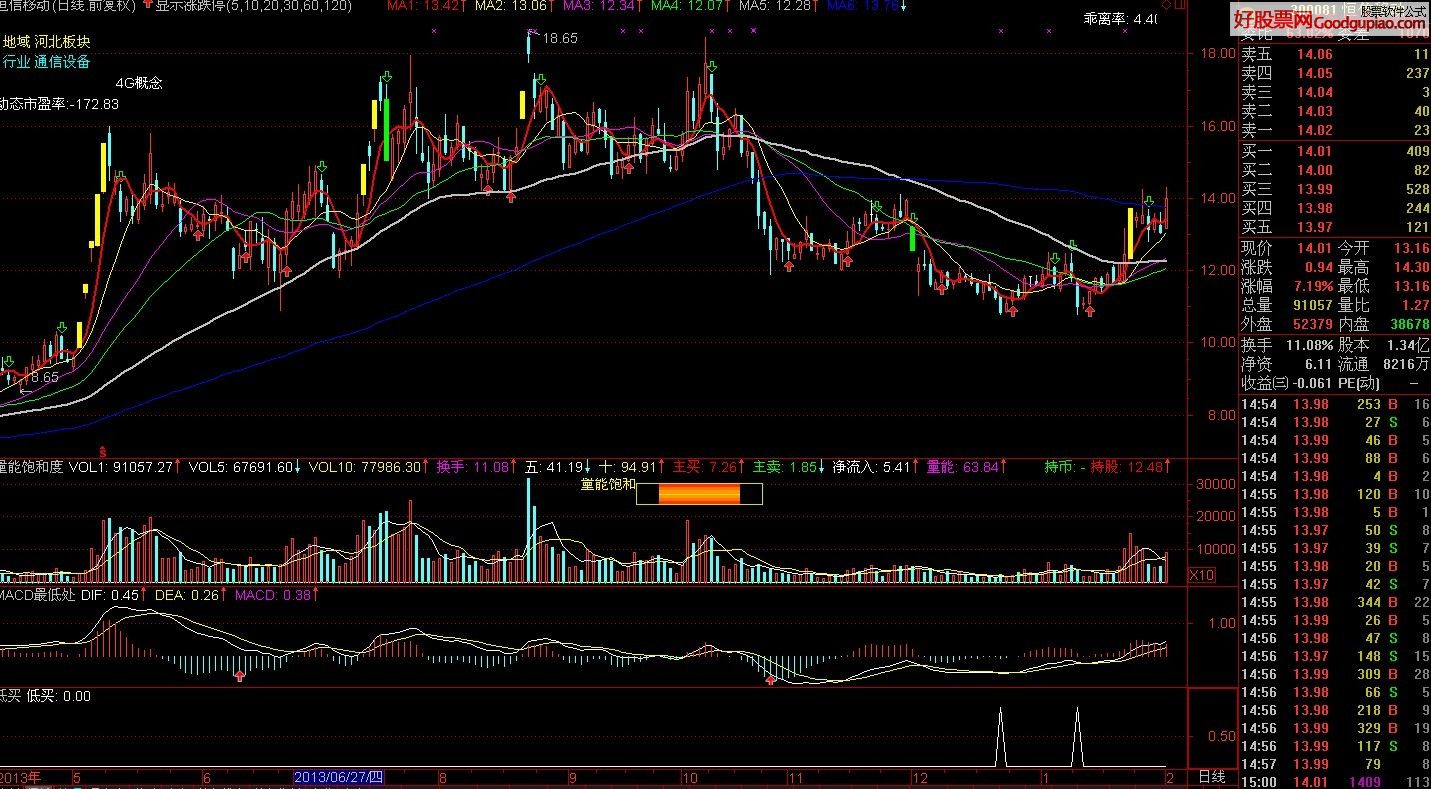Click the 河北板块 region label
This screenshot has width=1431, height=789.
(62, 42)
